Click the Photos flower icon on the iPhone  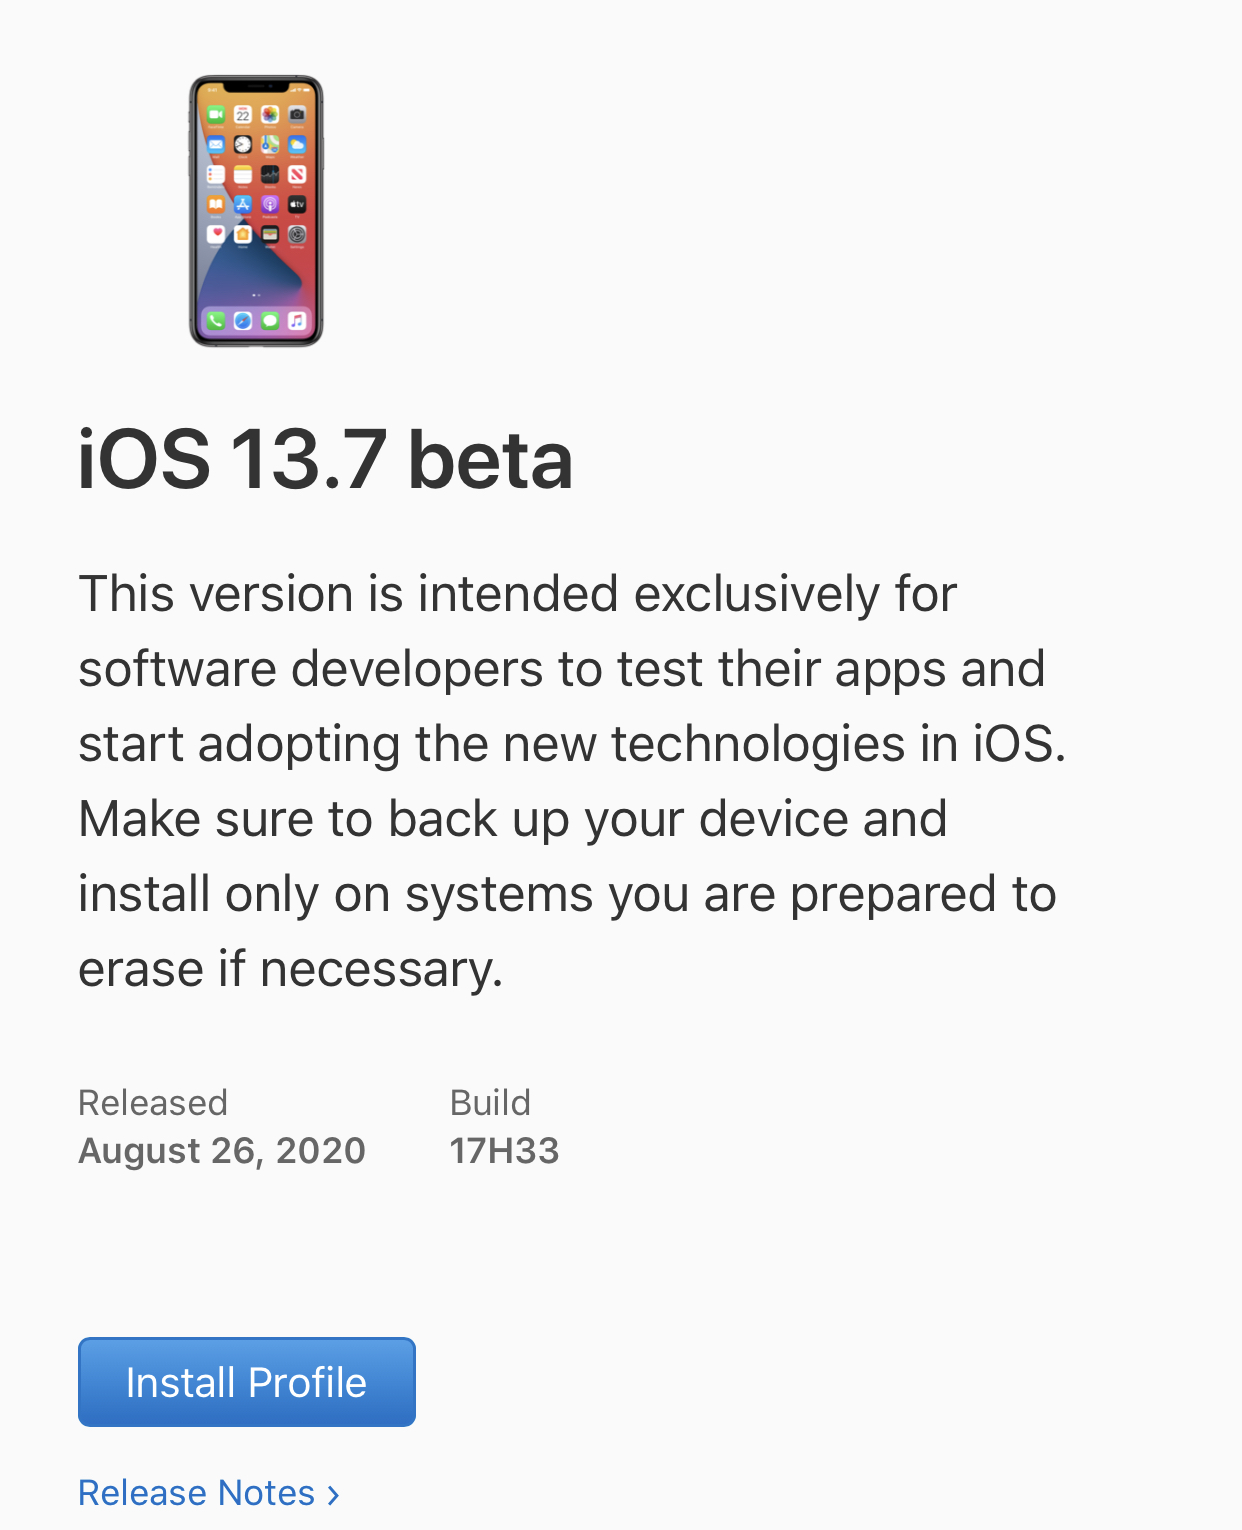(270, 114)
